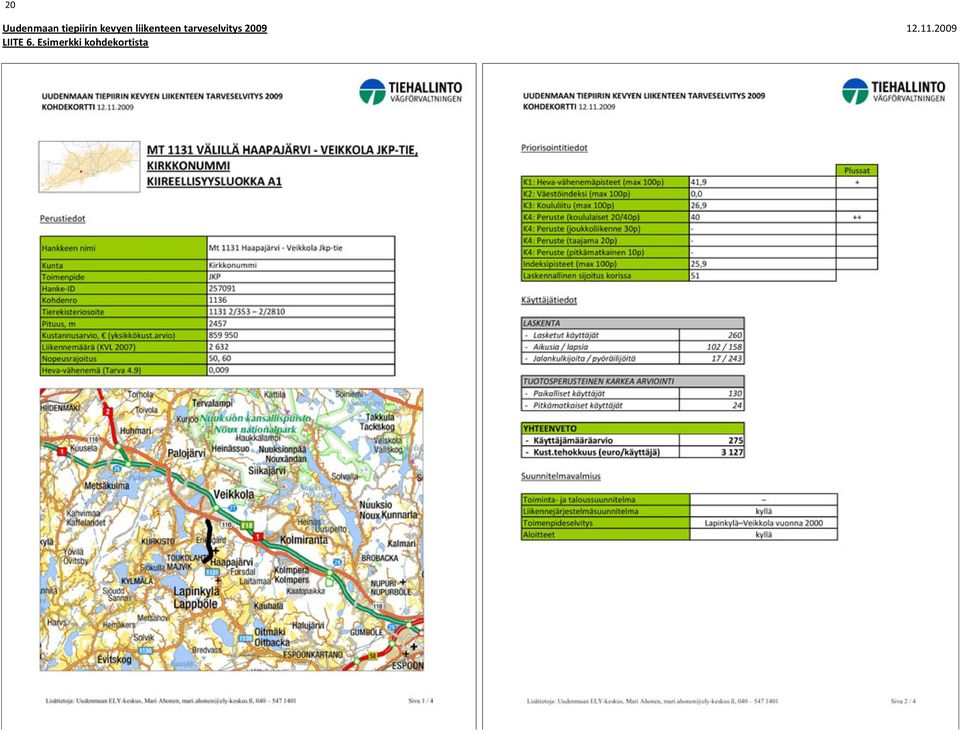The width and height of the screenshot is (960, 731).
Task: Select the Pituus value 2457
Action: (218, 323)
